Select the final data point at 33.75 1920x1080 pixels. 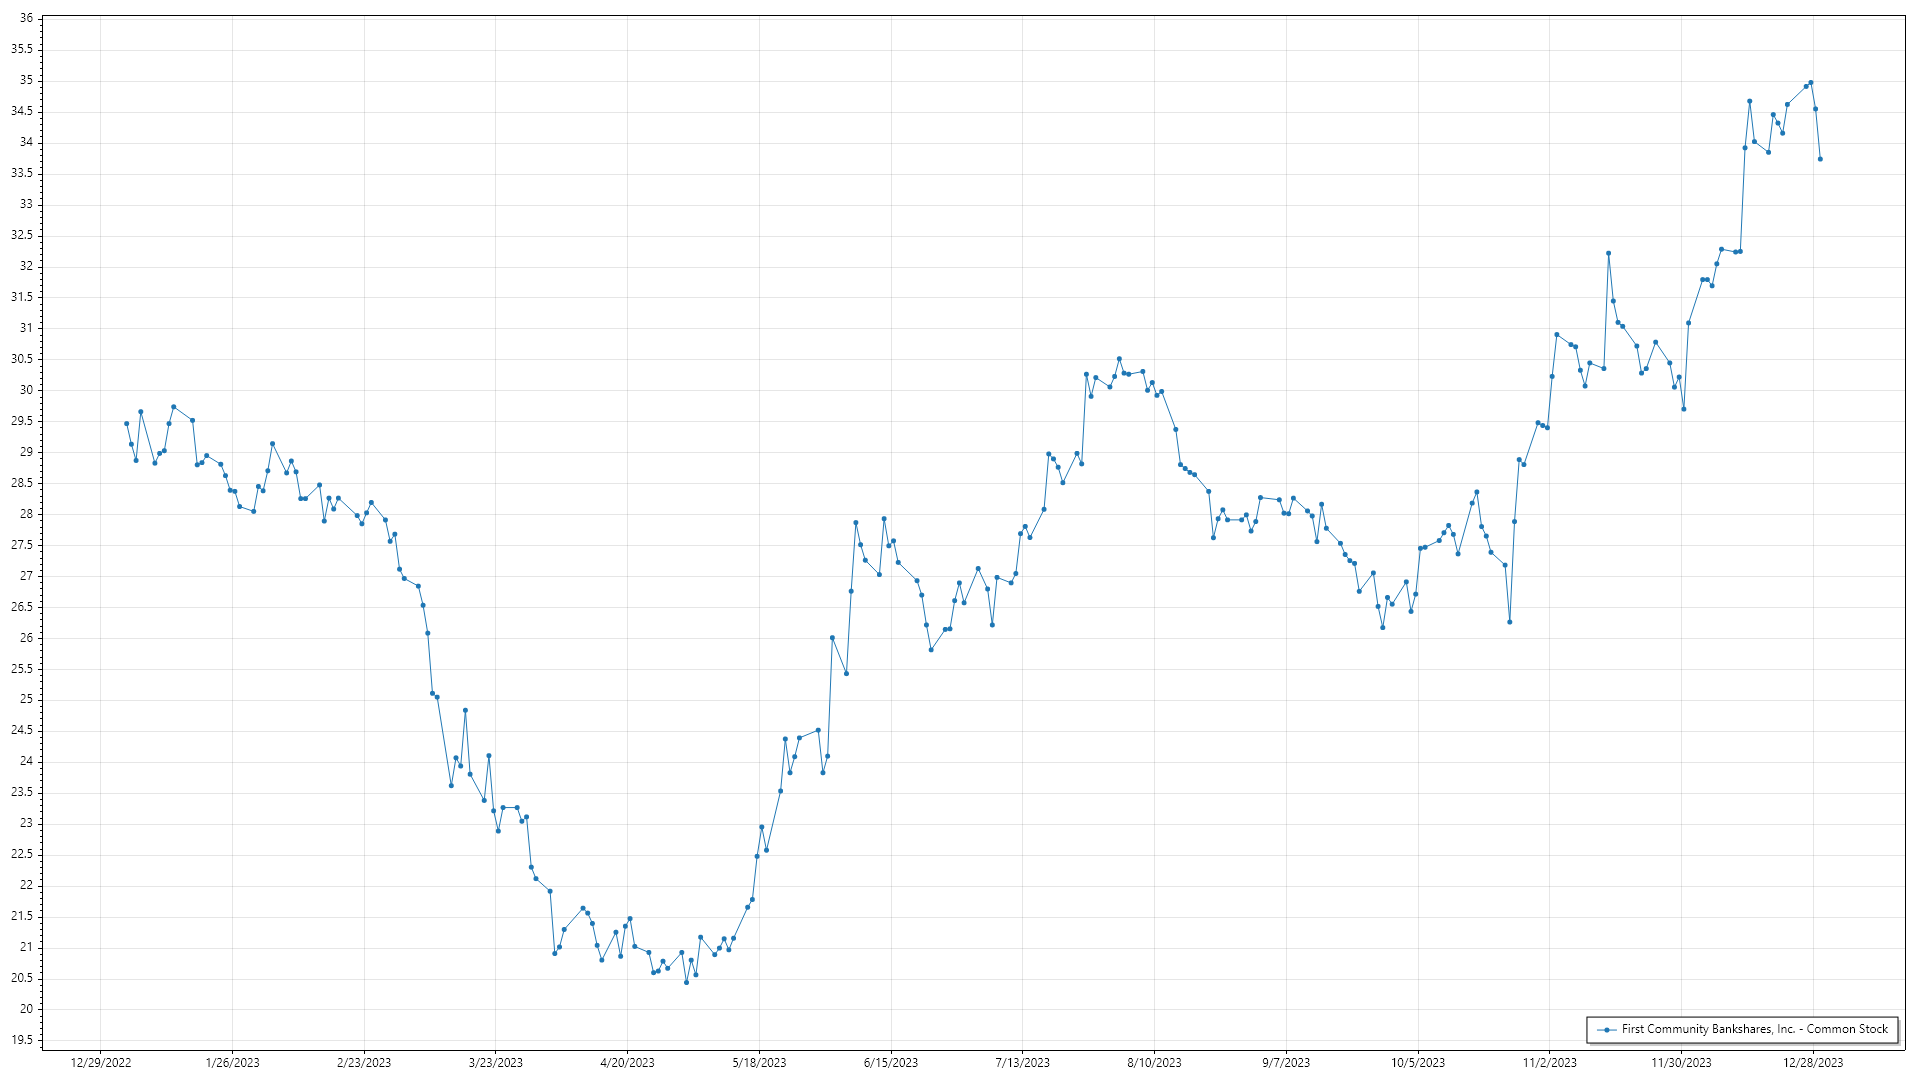[1820, 159]
